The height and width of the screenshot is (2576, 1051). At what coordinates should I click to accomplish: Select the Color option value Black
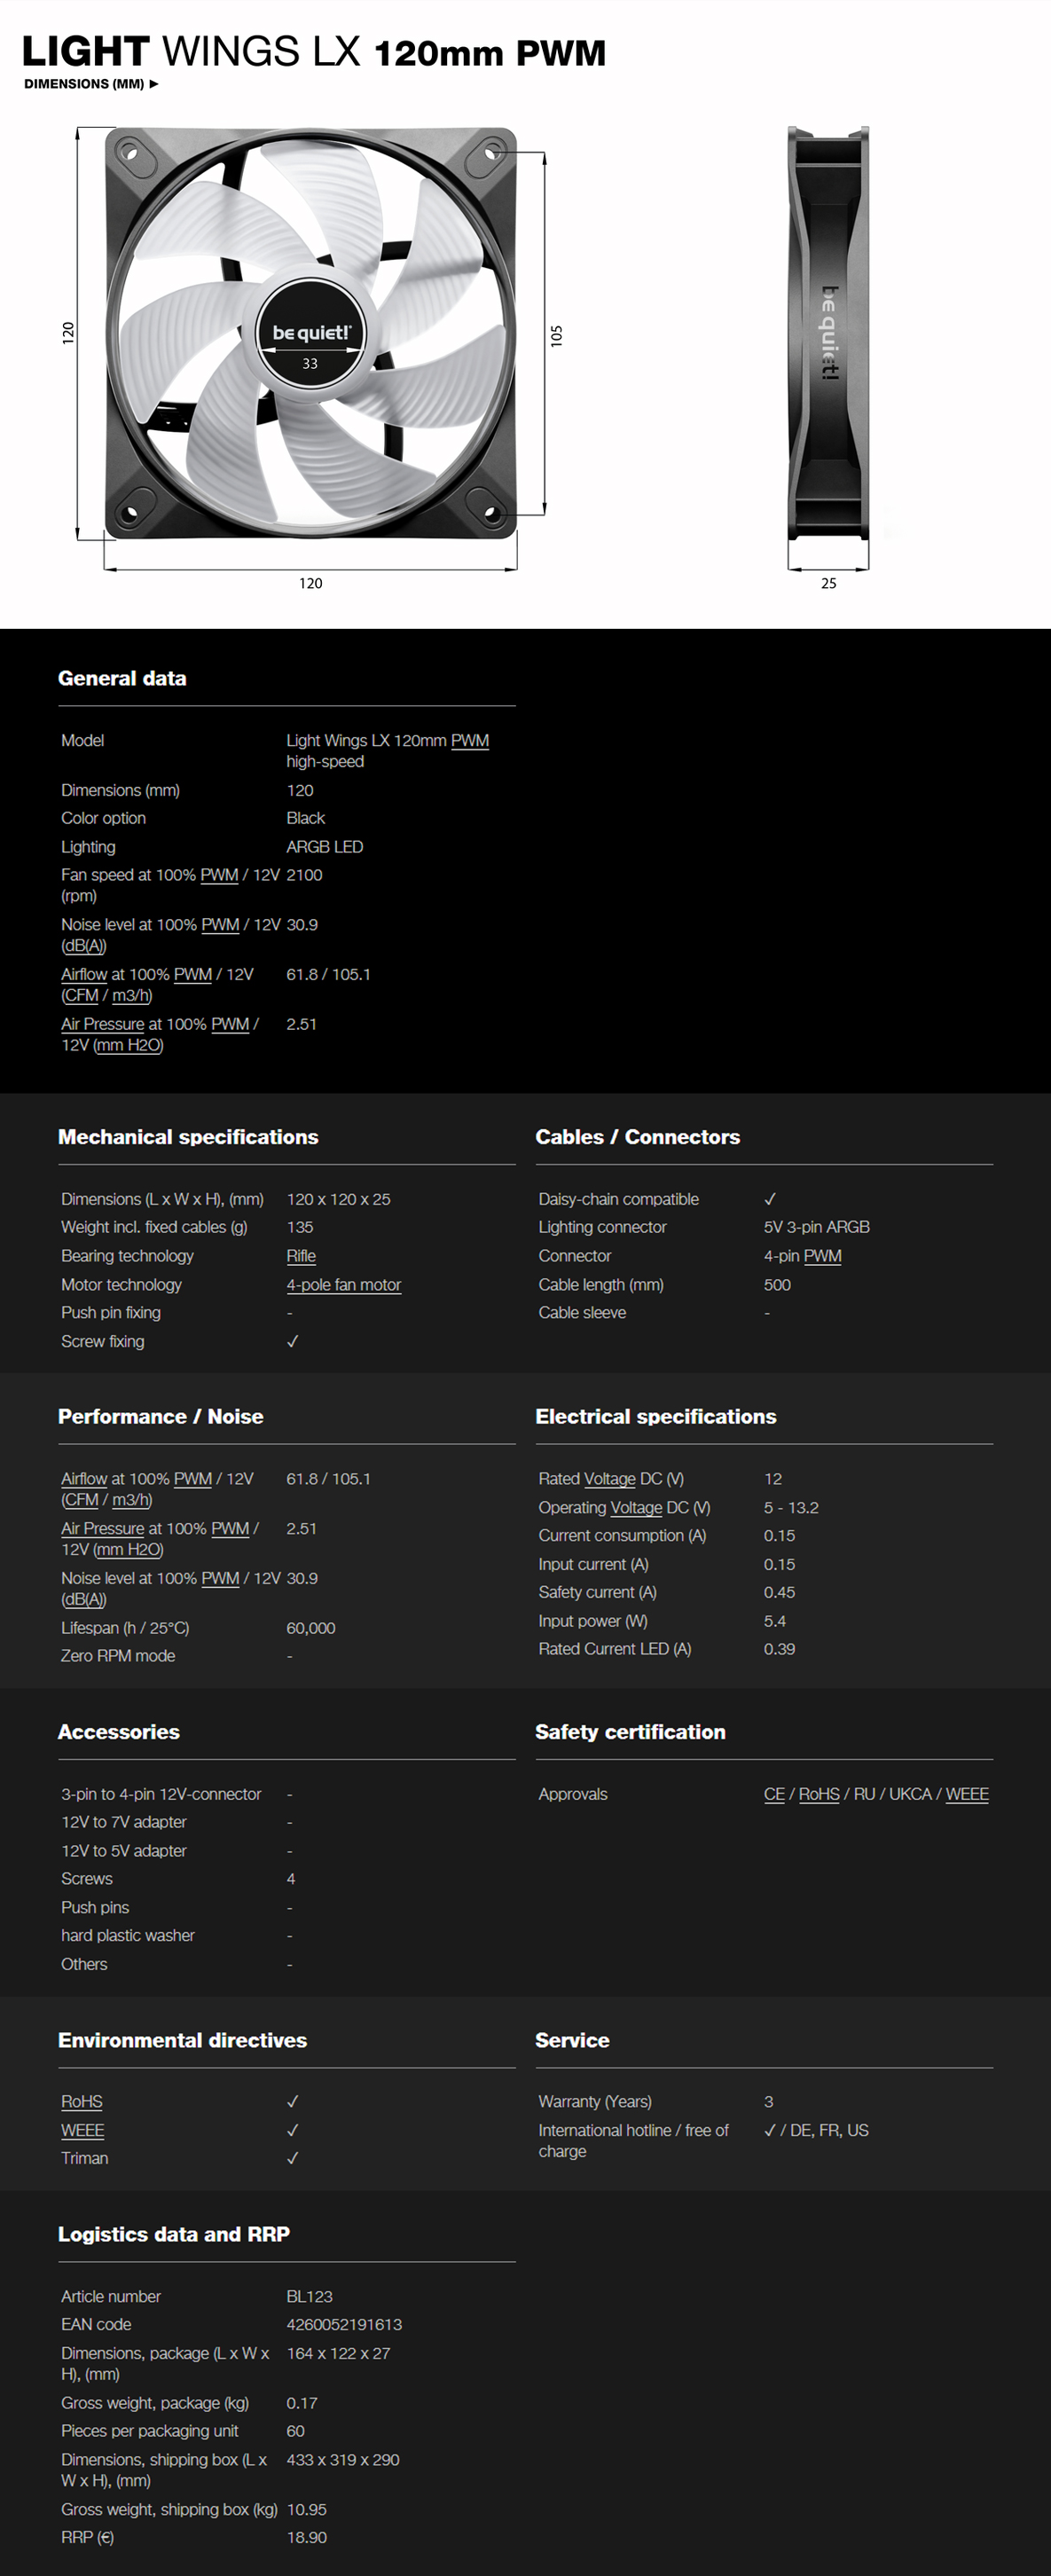(306, 819)
